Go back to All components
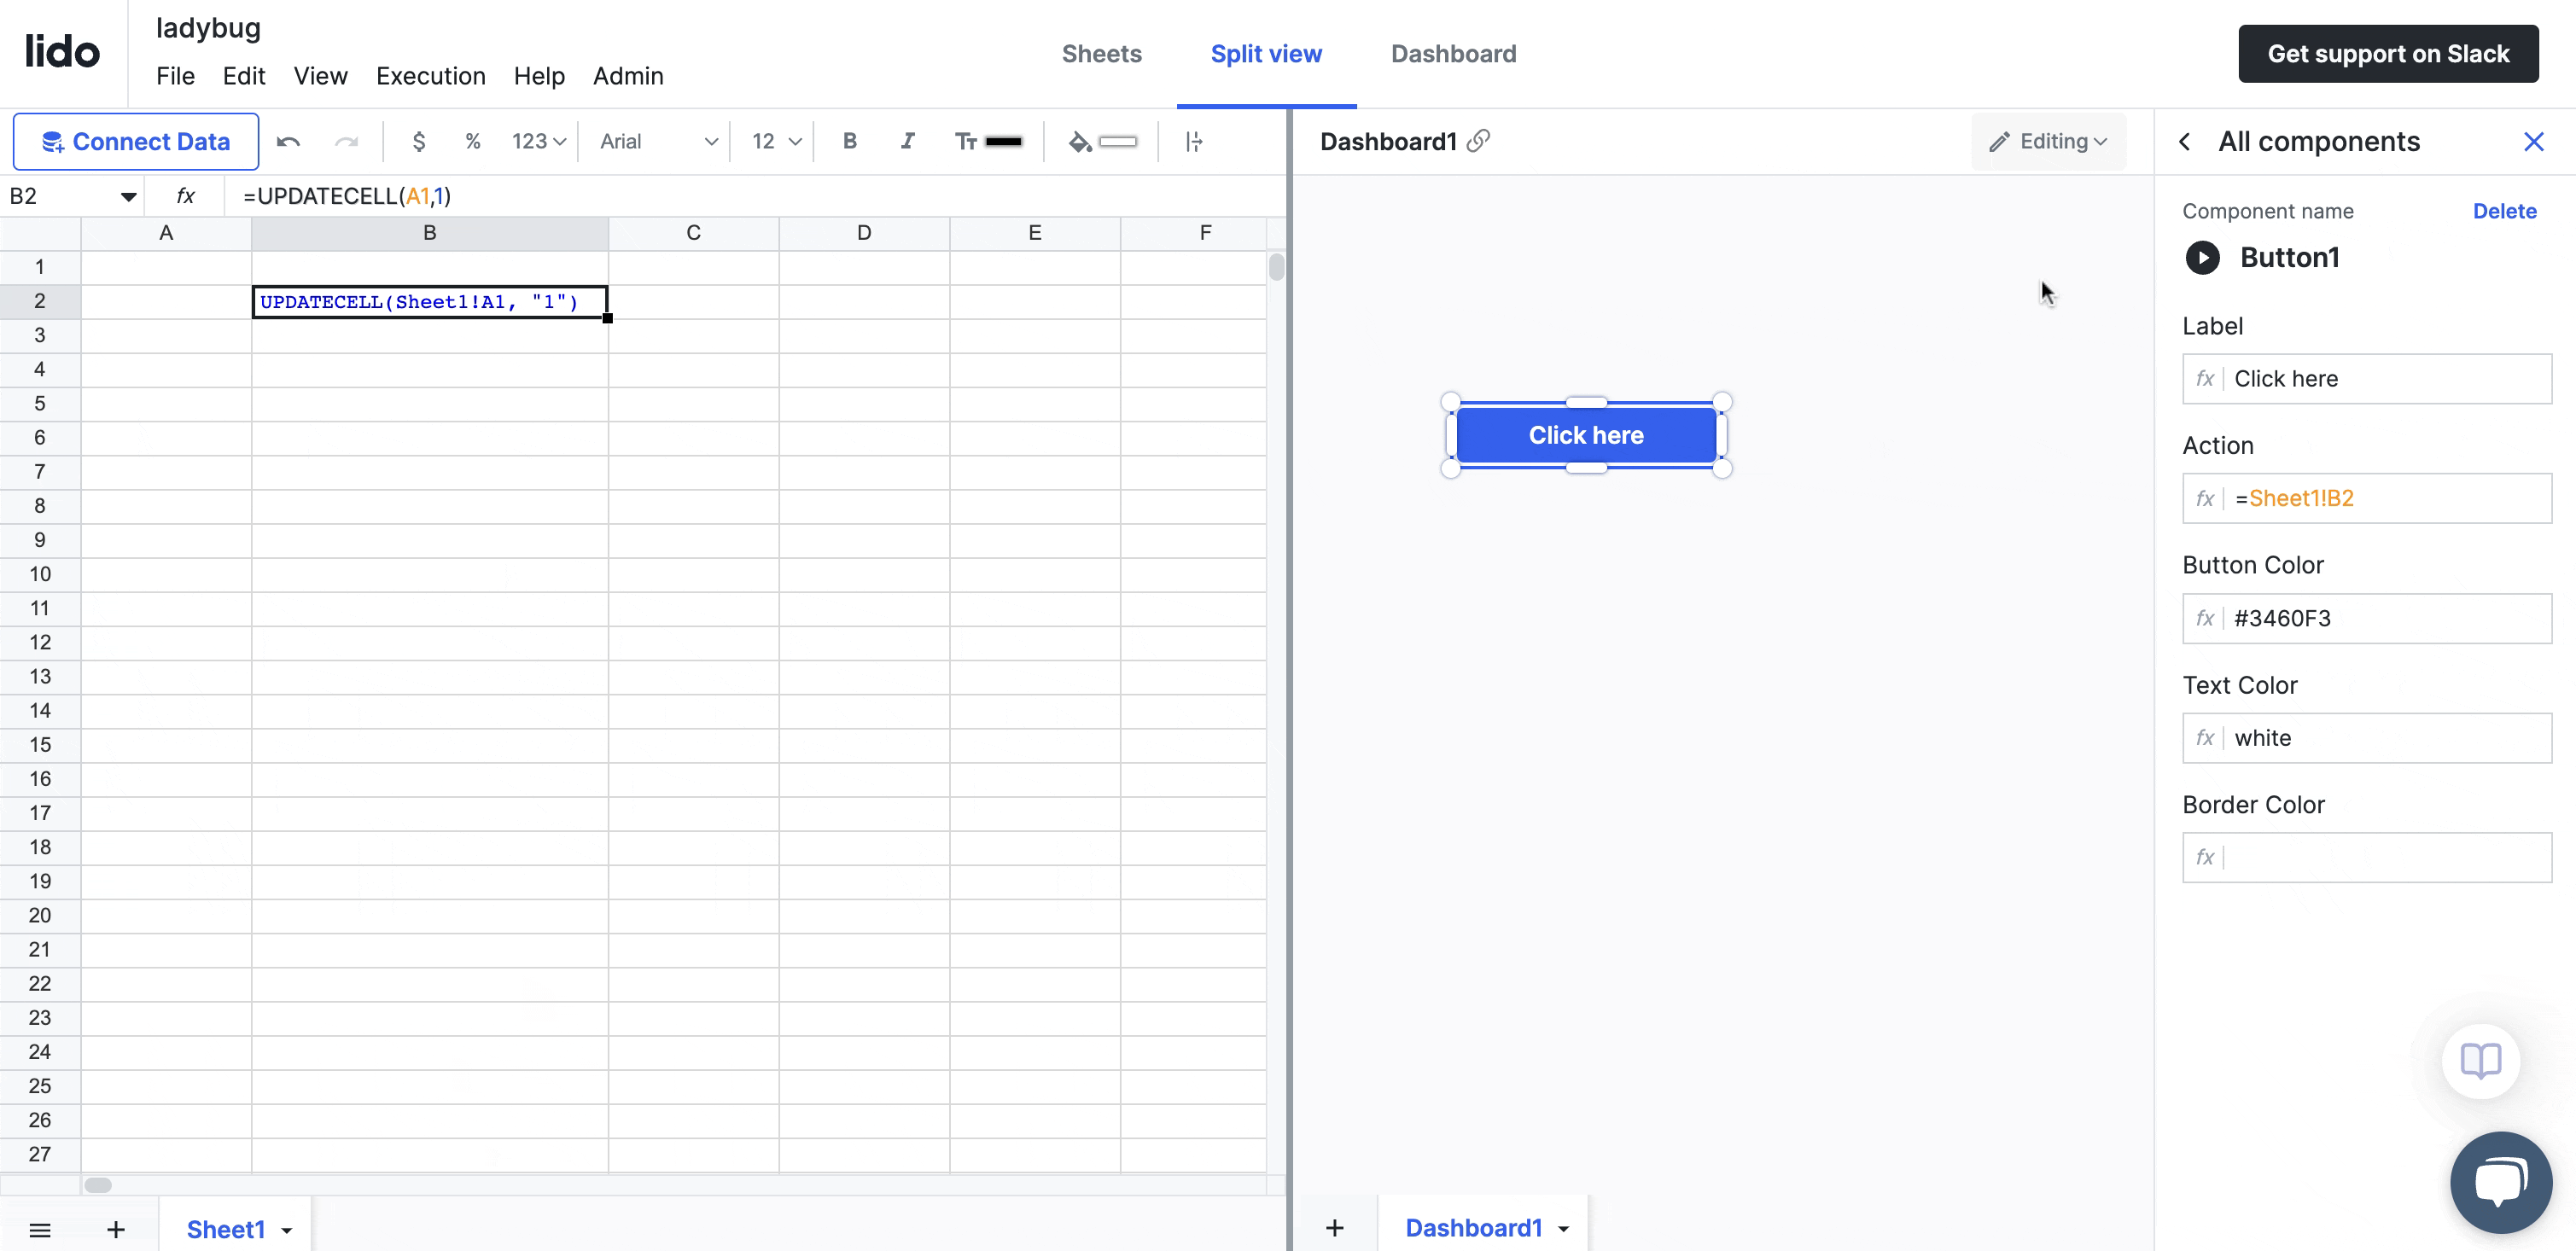The height and width of the screenshot is (1251, 2576). tap(2185, 142)
